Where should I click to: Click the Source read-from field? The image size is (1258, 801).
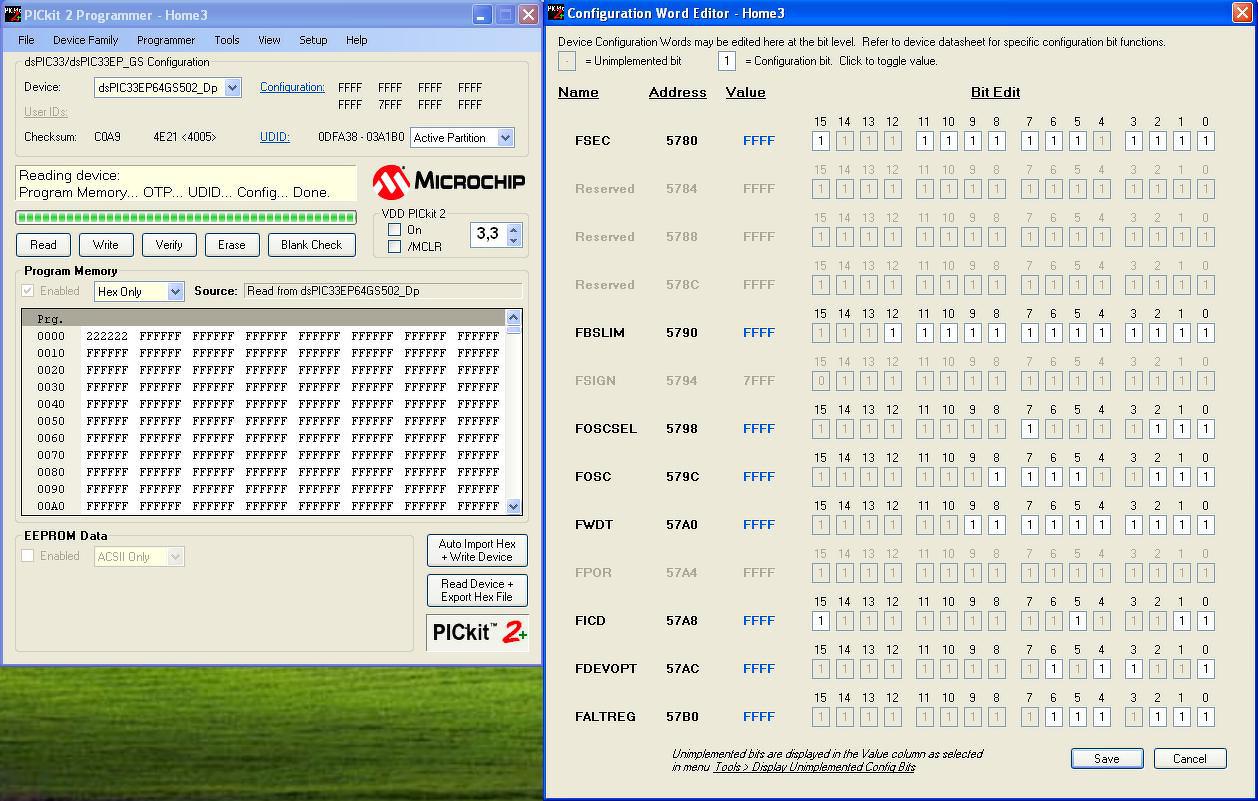tap(383, 291)
